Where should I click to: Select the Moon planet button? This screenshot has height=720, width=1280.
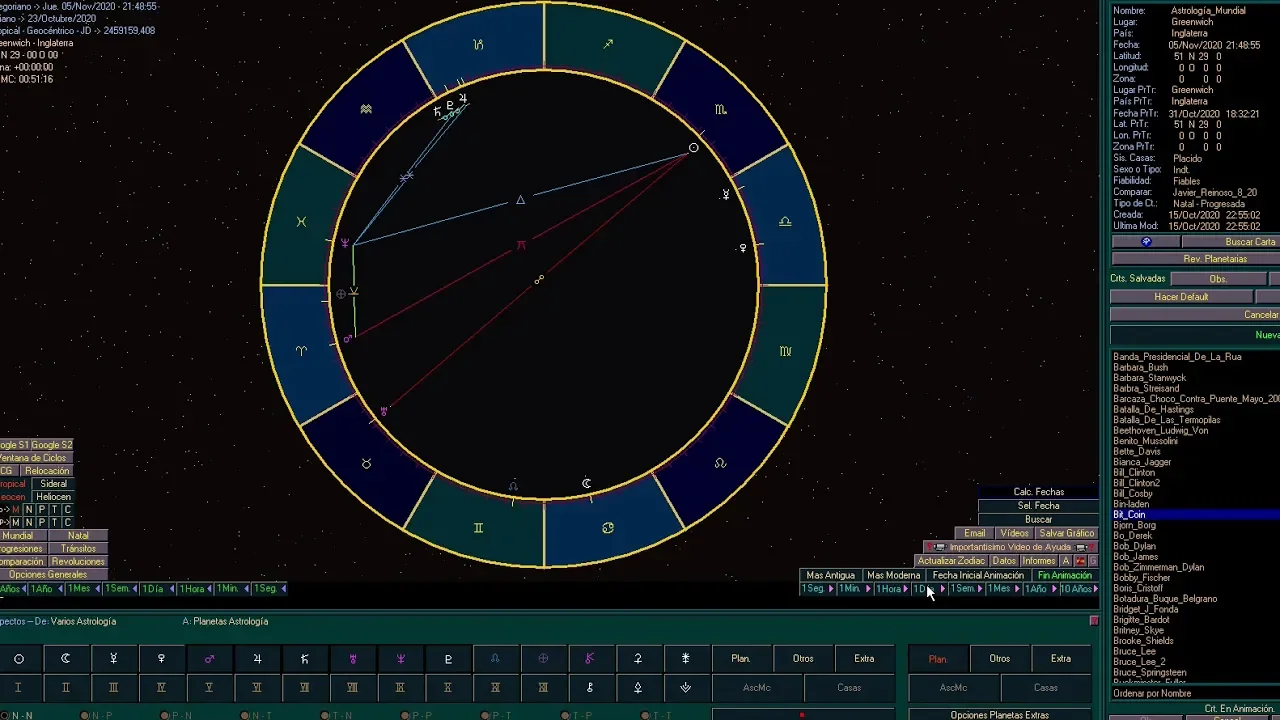pyautogui.click(x=66, y=659)
